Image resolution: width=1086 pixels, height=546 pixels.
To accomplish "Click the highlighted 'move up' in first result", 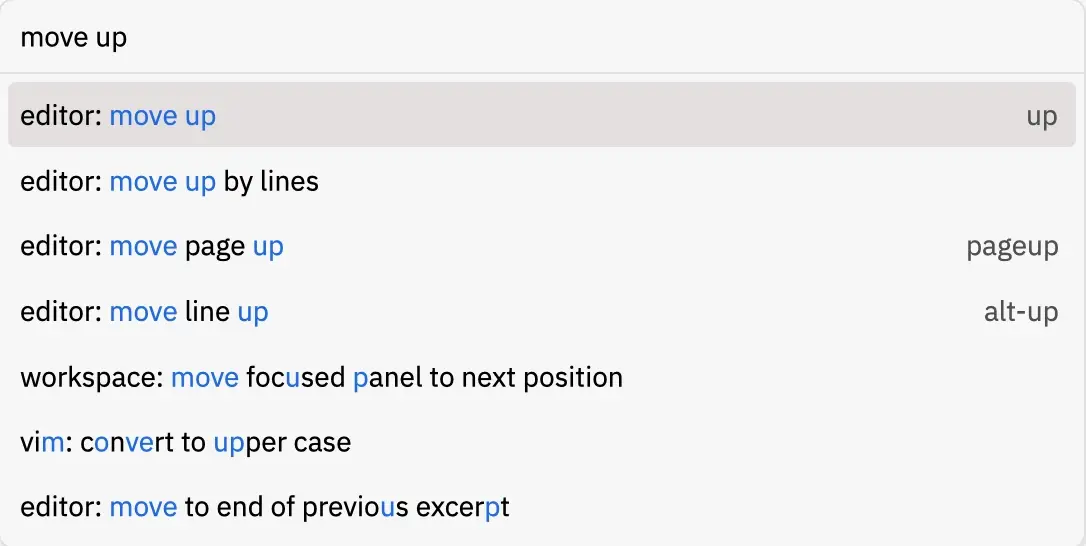I will pos(163,116).
